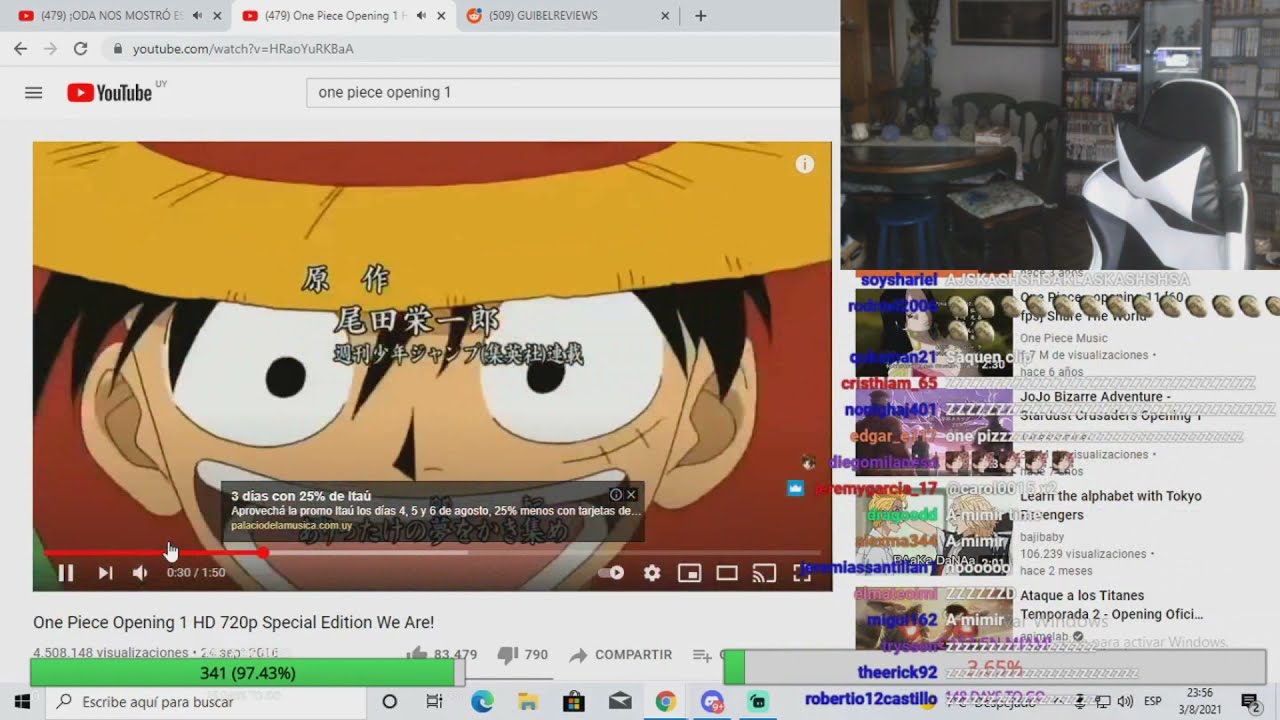
Task: Close the GUIBELREVIEWS tab
Action: click(666, 16)
